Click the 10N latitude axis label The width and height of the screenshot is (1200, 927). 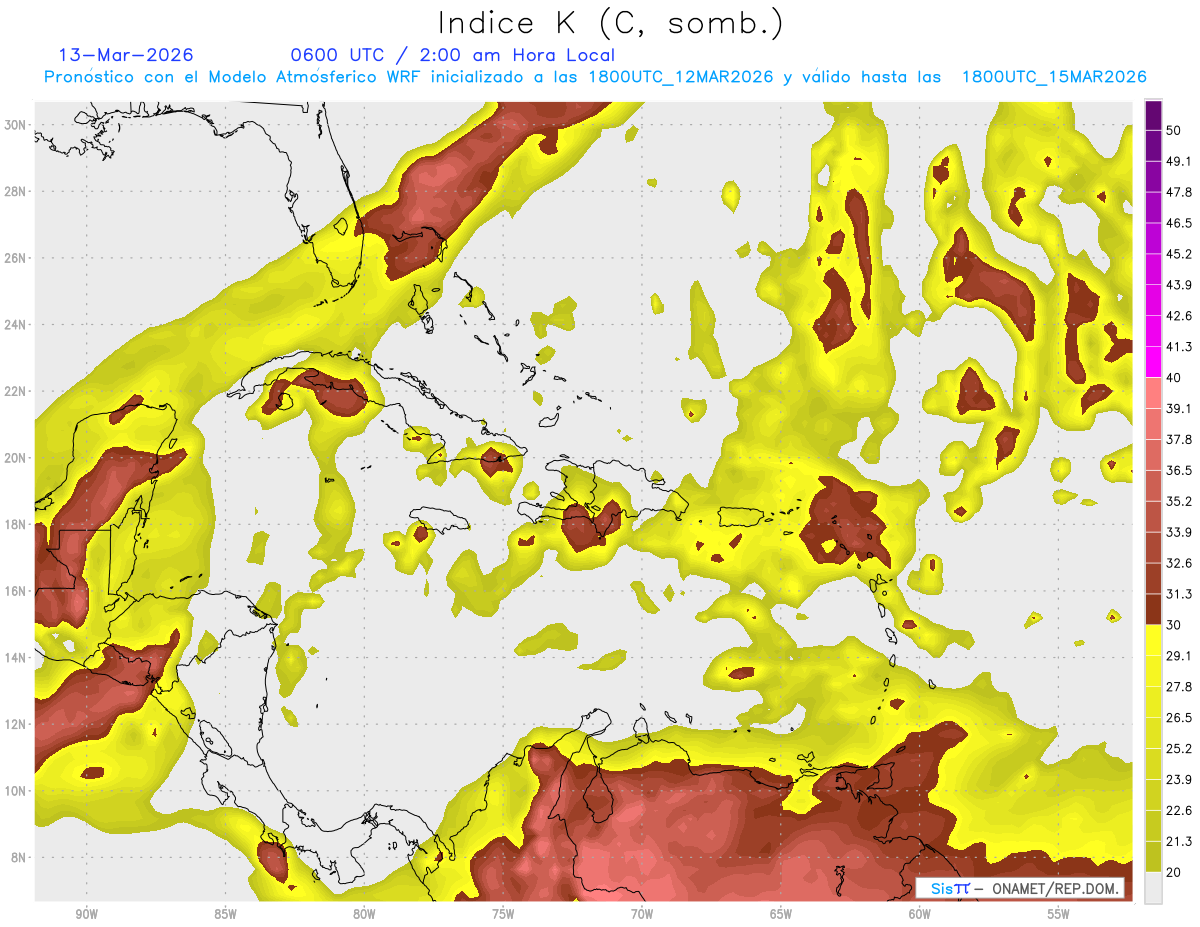16,791
